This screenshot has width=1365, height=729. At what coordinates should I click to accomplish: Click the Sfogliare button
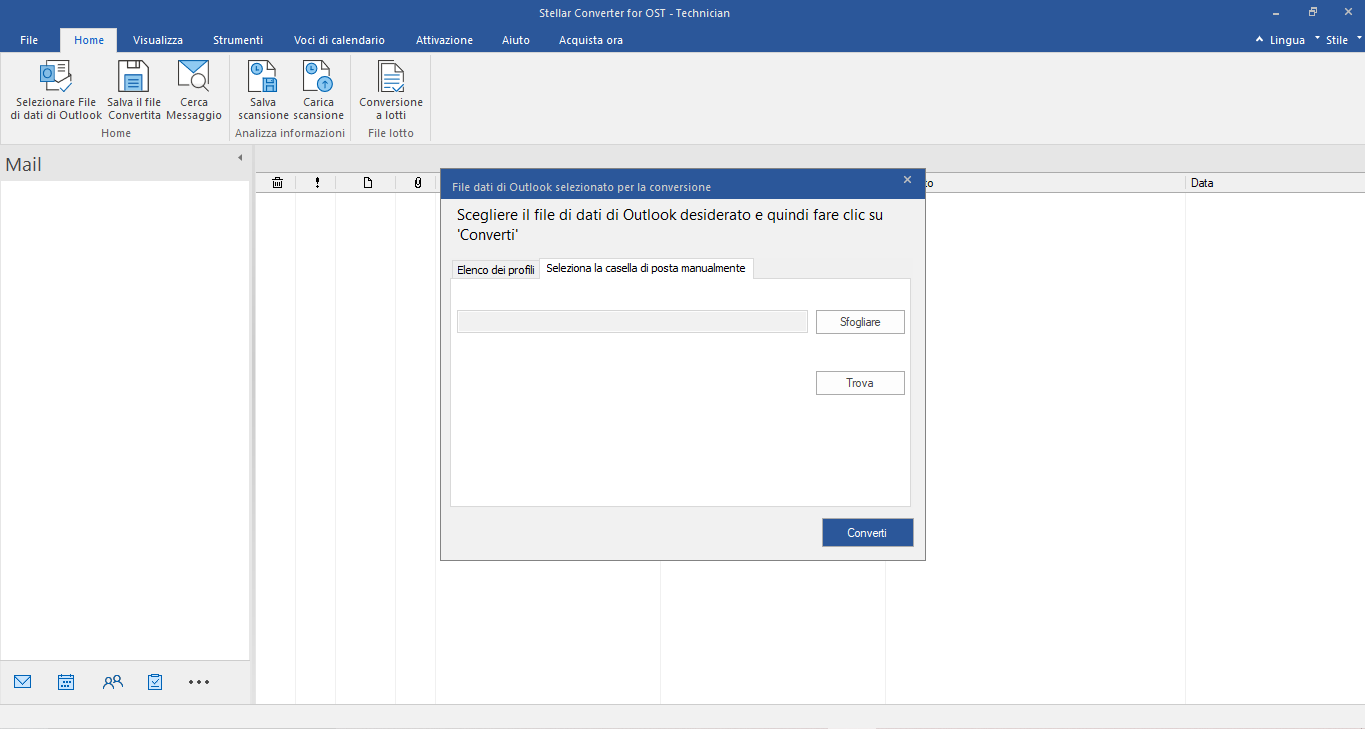[860, 322]
